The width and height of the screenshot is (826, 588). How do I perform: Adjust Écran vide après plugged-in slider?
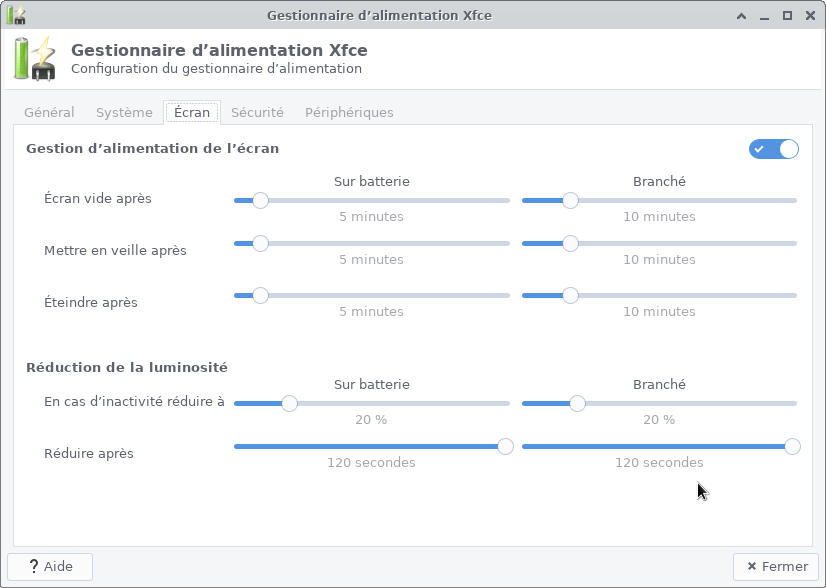click(659, 200)
